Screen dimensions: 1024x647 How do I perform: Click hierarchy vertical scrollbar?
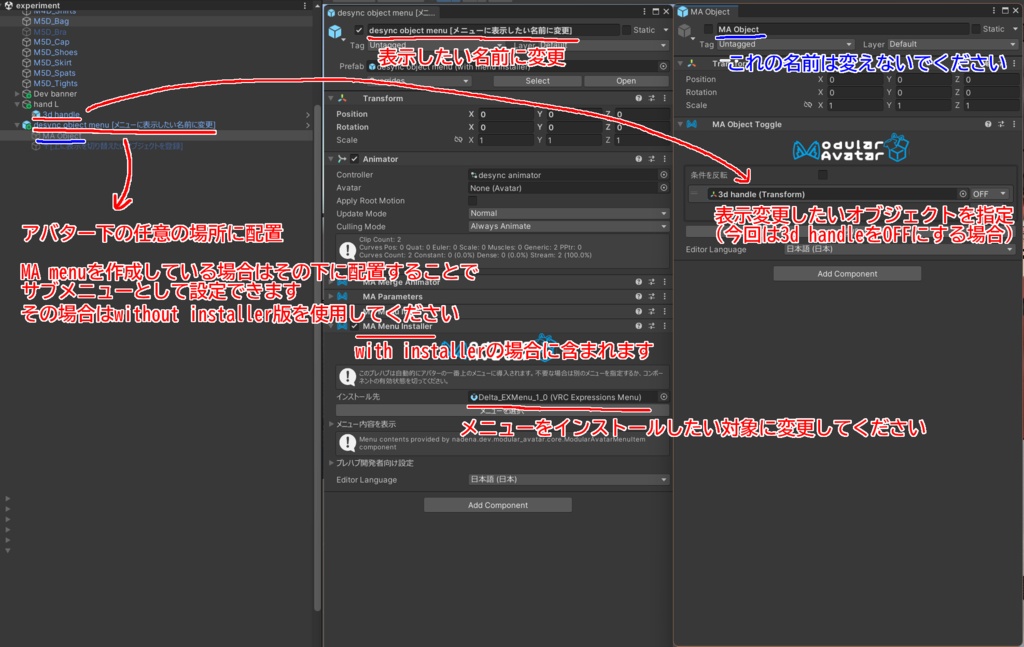tap(317, 359)
